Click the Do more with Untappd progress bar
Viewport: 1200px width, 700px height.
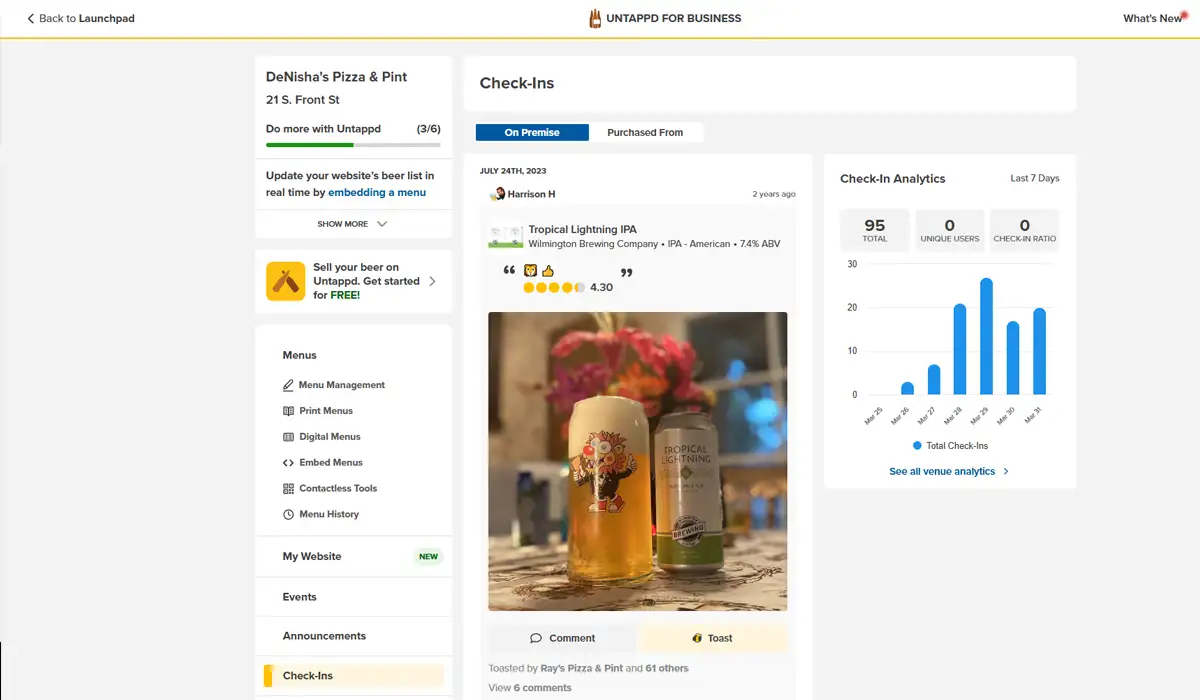tap(352, 143)
